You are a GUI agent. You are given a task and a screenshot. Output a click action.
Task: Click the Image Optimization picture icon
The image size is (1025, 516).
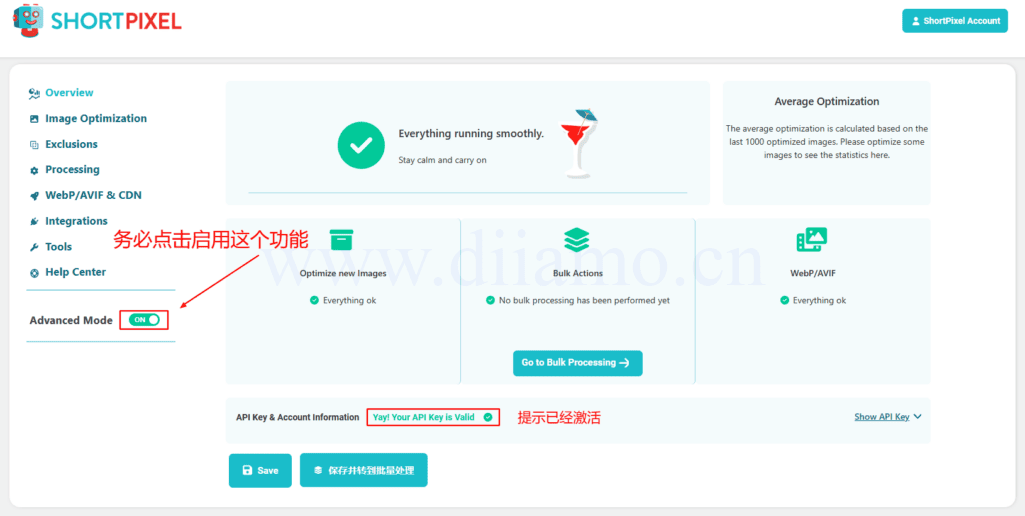click(35, 119)
